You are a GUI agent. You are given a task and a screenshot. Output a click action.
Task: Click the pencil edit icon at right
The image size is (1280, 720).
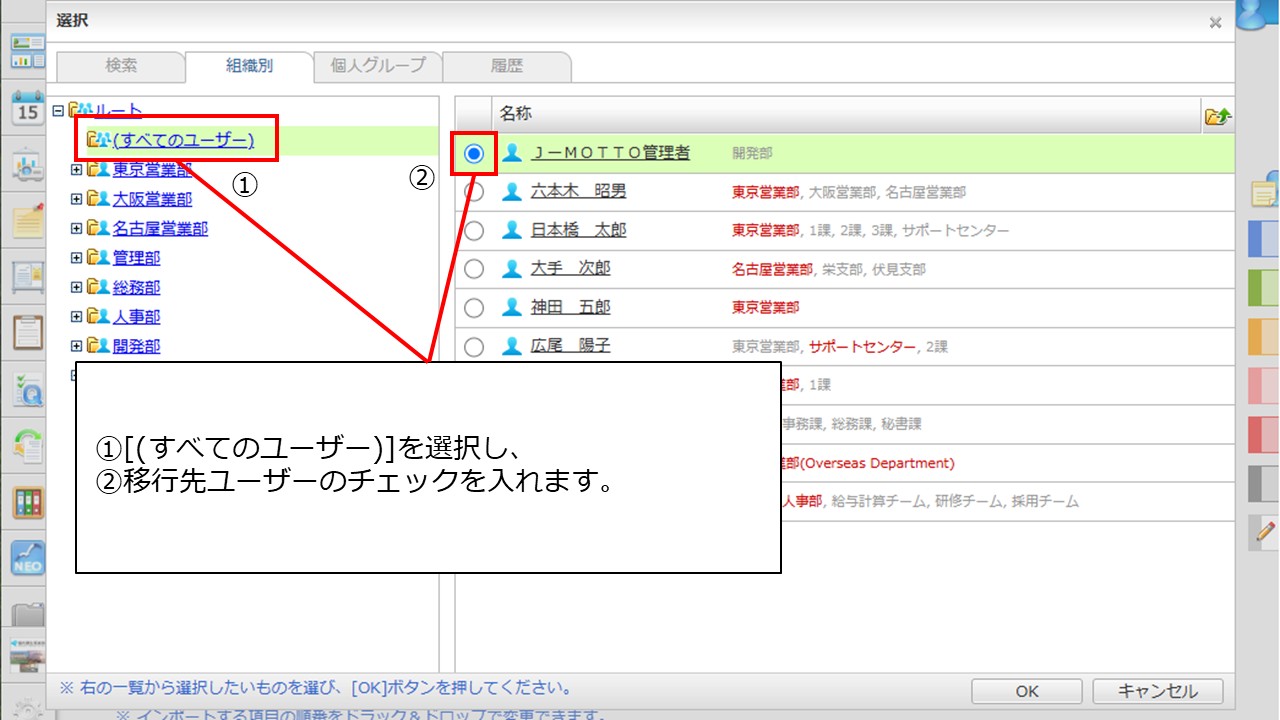[x=1265, y=532]
